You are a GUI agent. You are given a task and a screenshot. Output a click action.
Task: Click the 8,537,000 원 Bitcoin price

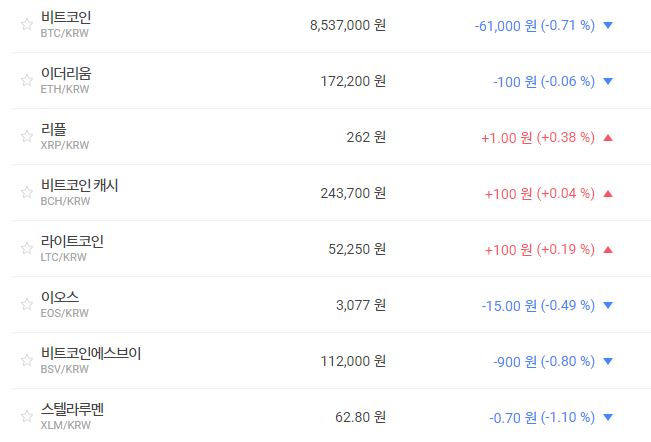click(348, 25)
